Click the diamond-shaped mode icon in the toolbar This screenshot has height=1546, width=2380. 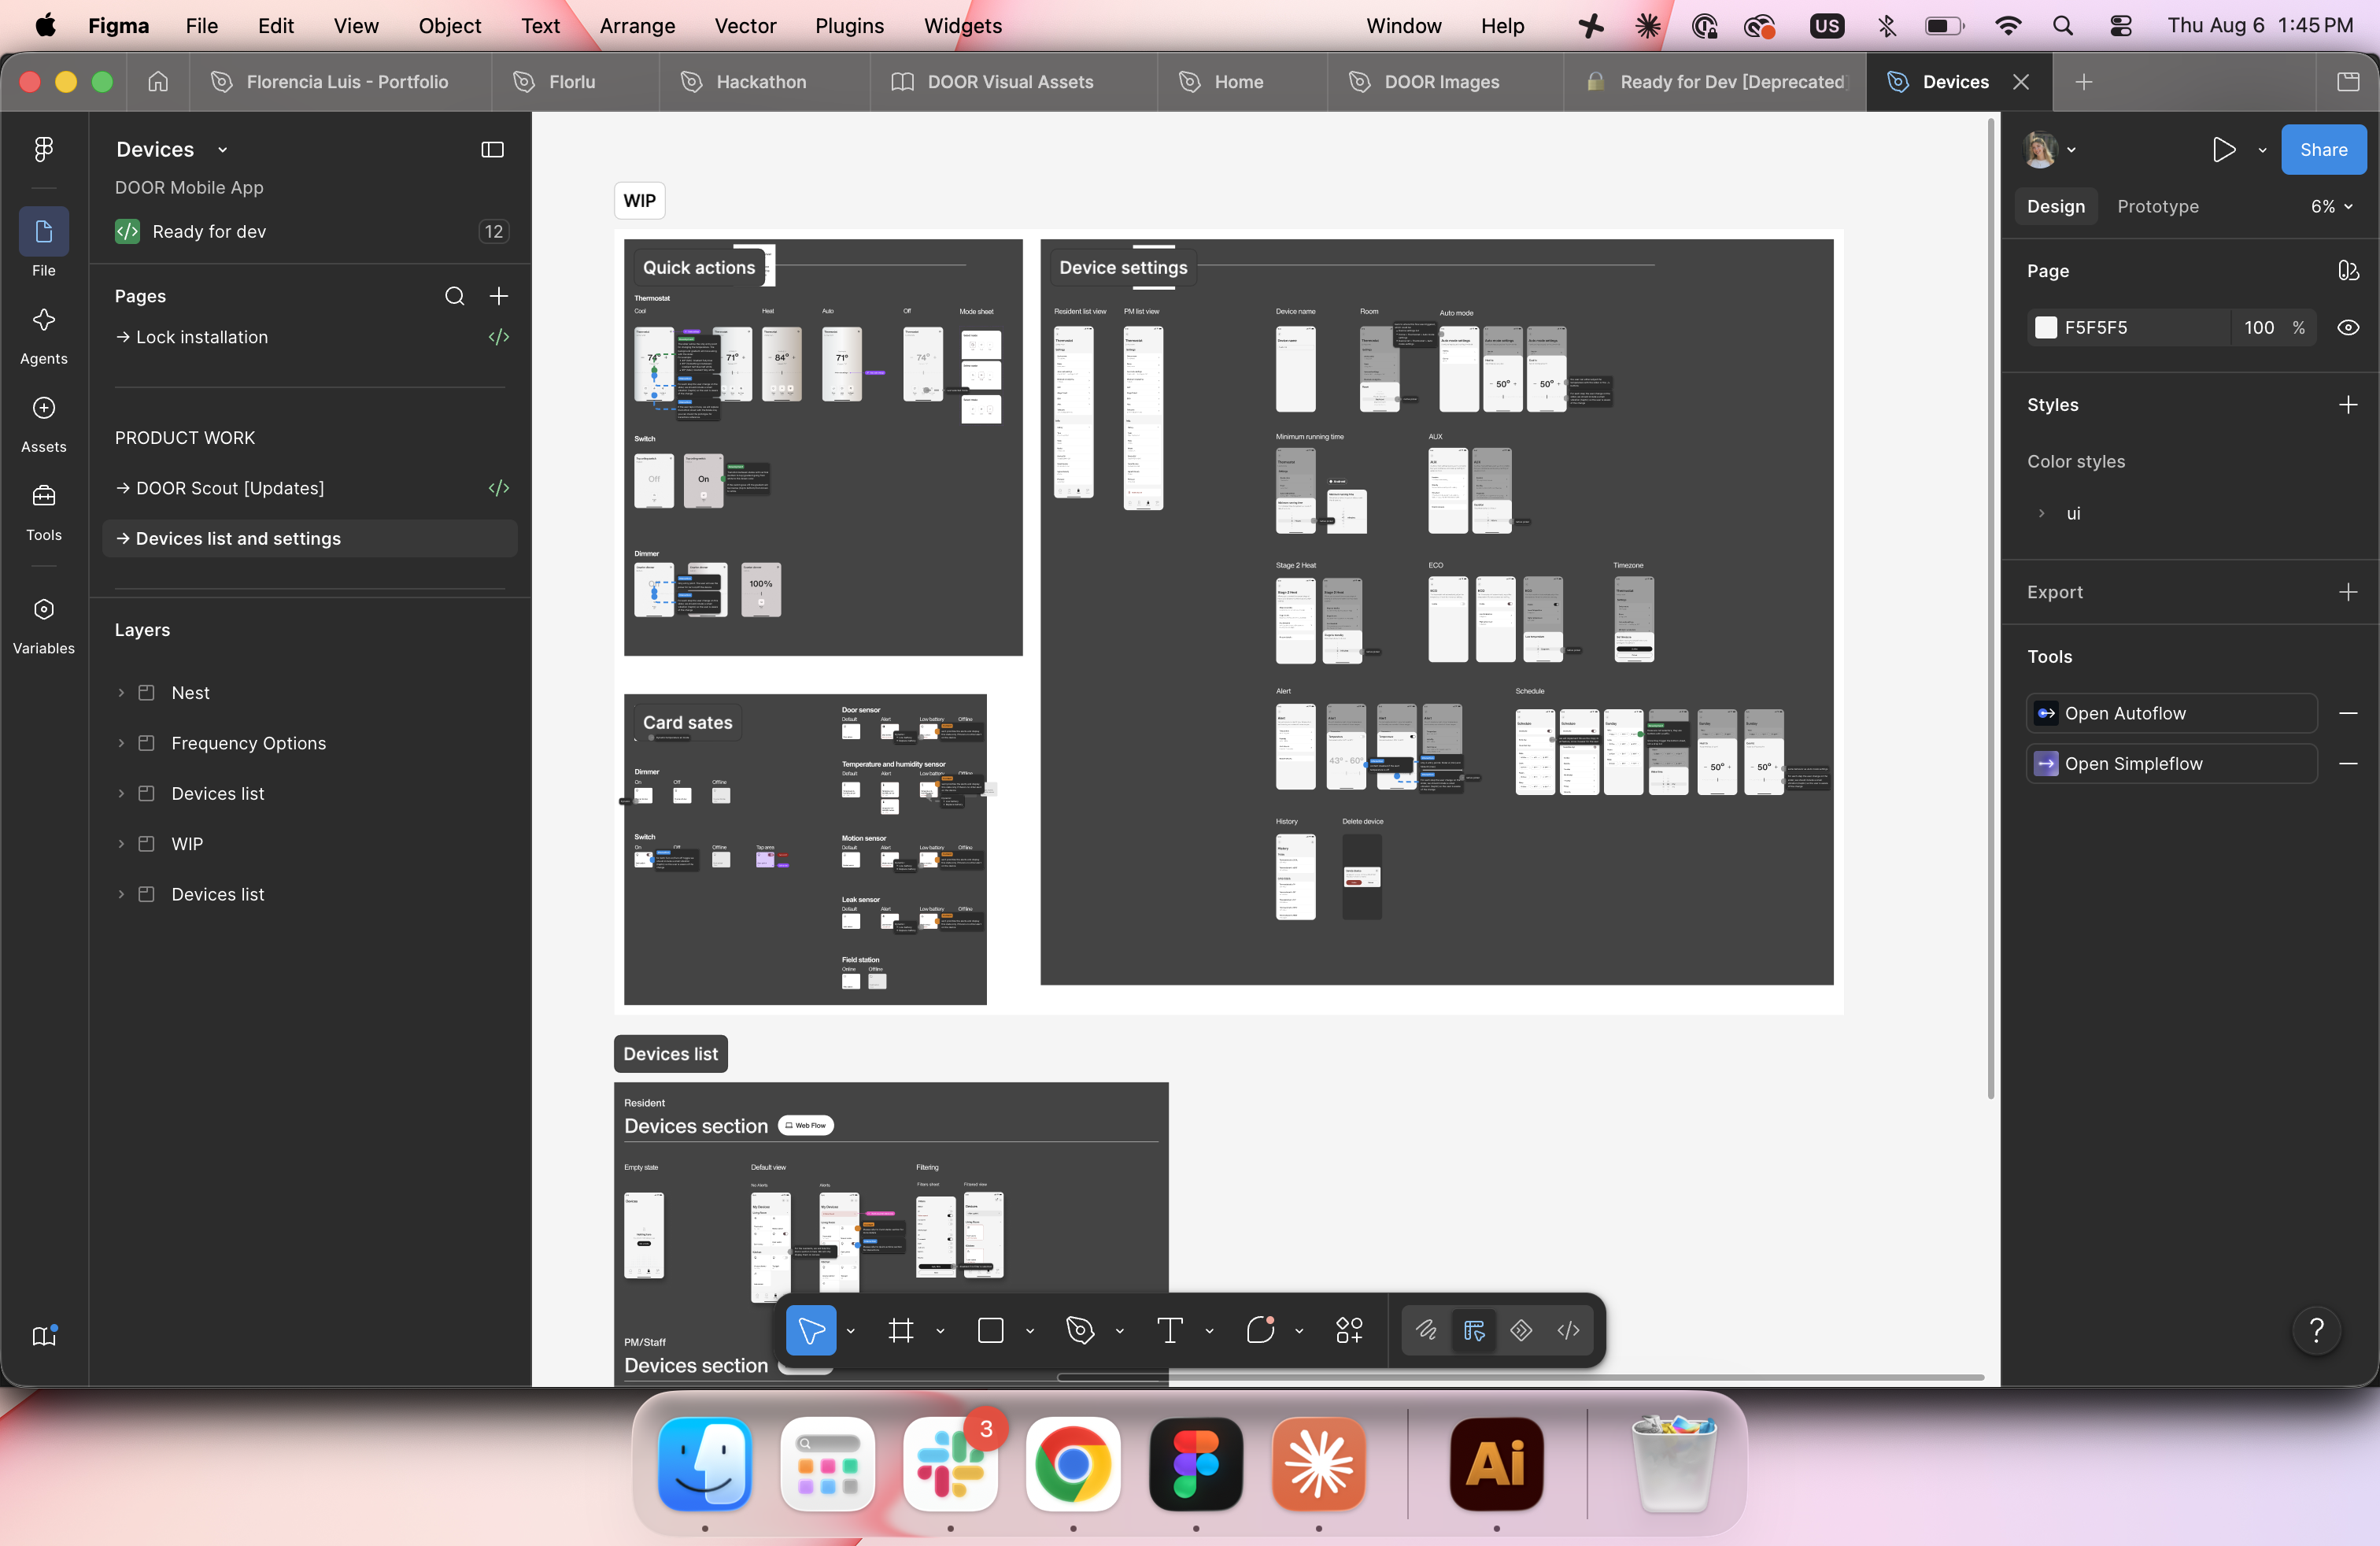1521,1330
